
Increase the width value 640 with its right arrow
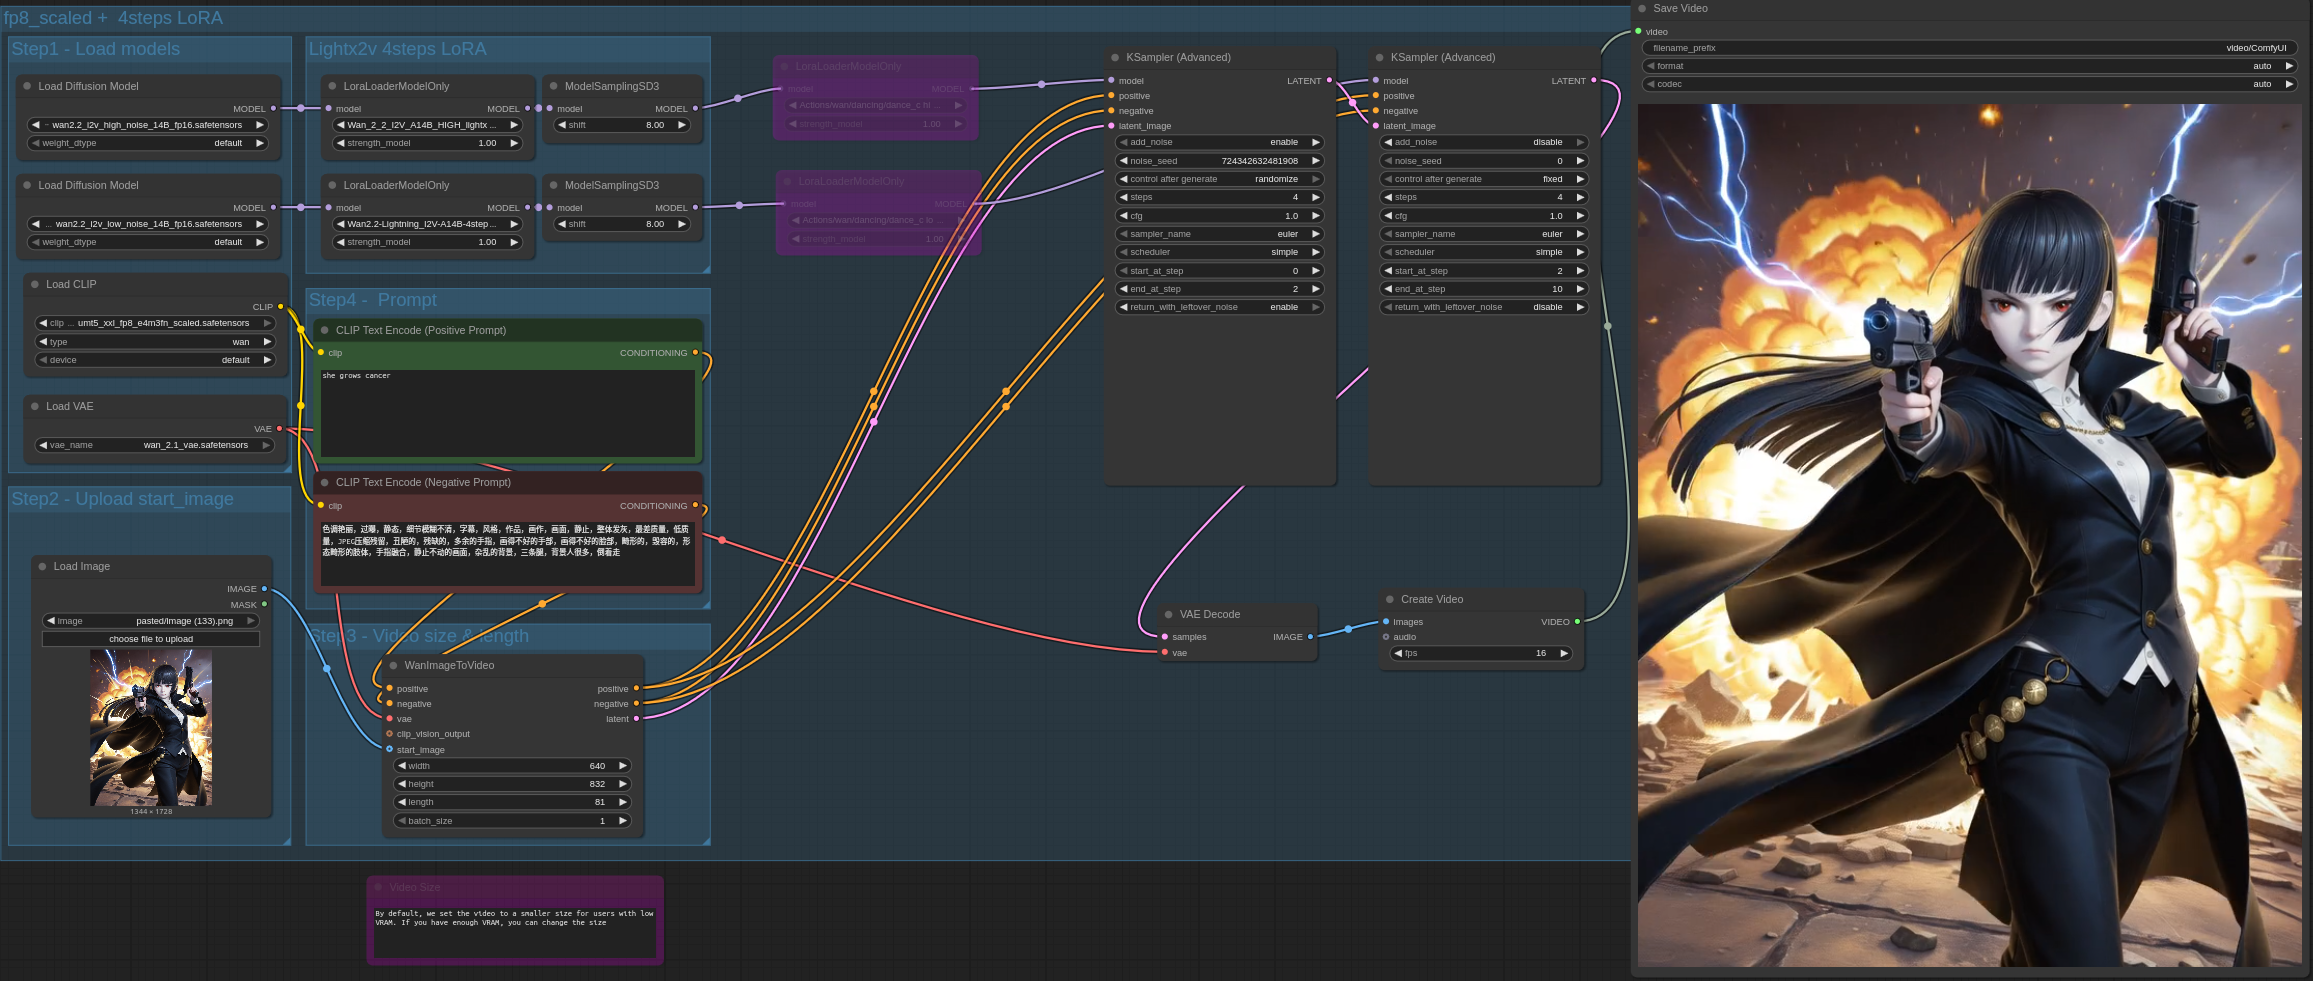622,766
